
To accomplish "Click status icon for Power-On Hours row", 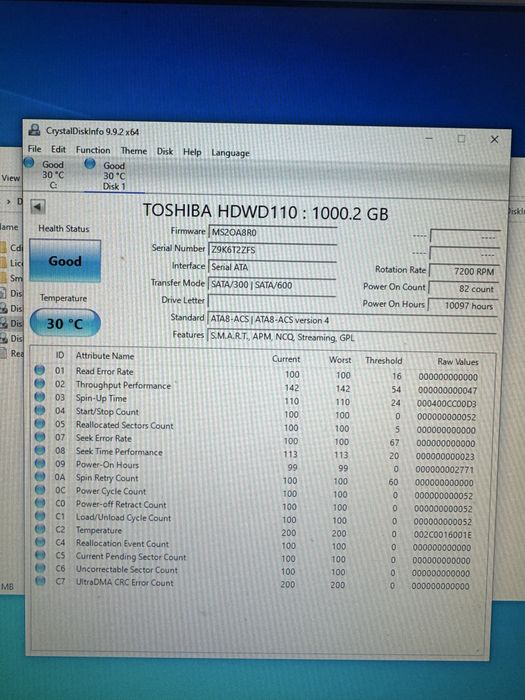I will click(x=40, y=463).
